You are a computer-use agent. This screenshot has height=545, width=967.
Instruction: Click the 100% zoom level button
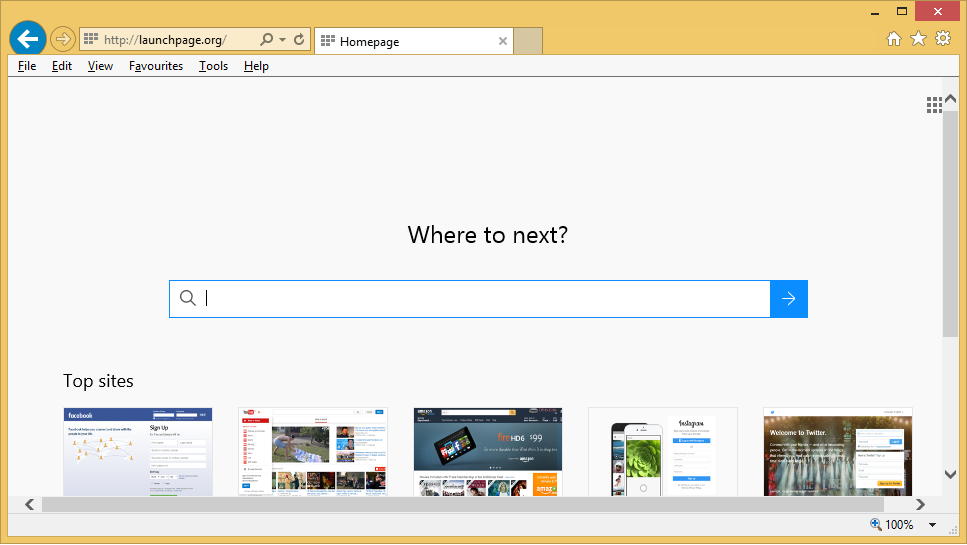coord(892,525)
